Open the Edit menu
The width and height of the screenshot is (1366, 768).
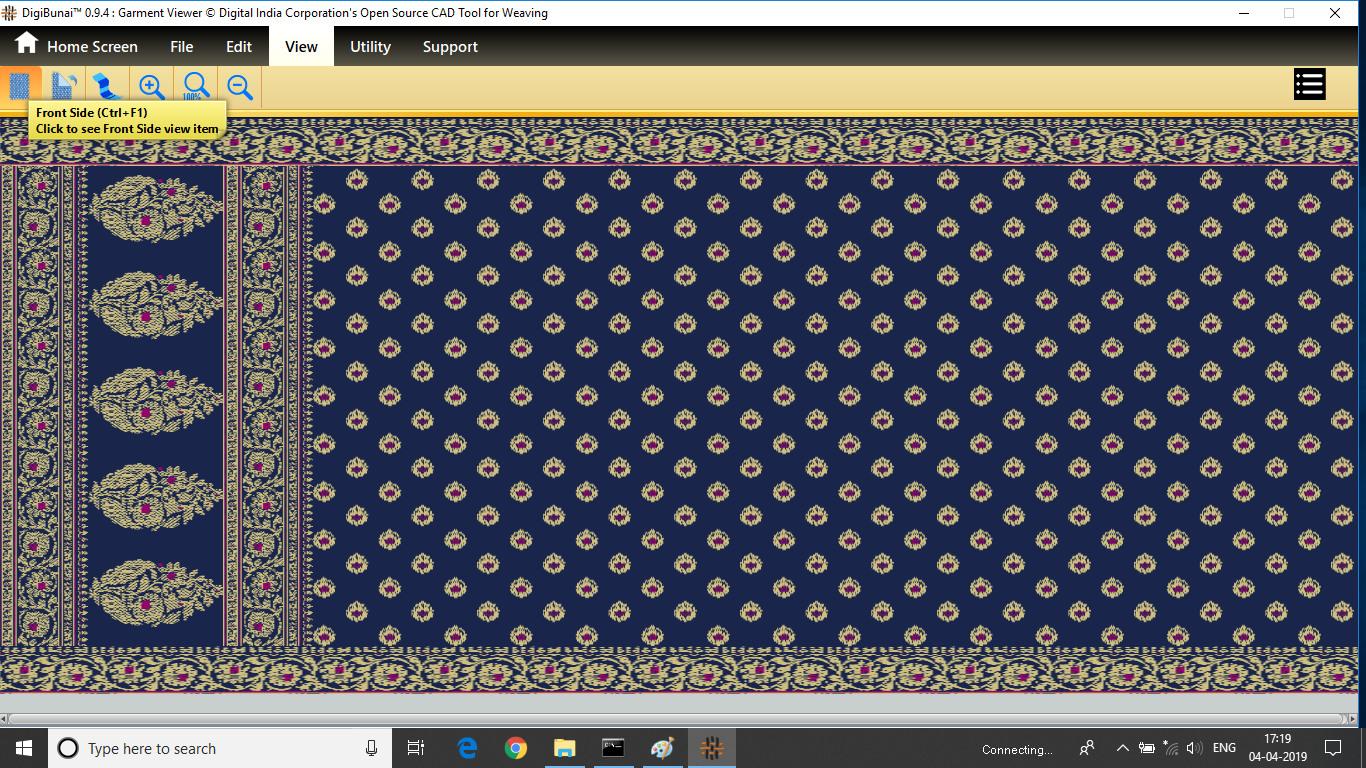click(x=239, y=47)
